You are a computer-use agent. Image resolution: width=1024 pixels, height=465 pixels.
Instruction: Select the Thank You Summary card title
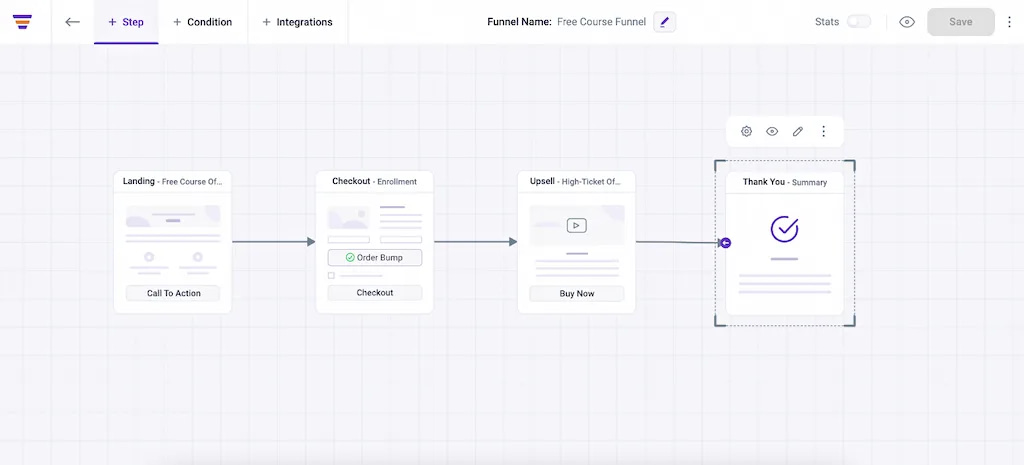pos(785,182)
